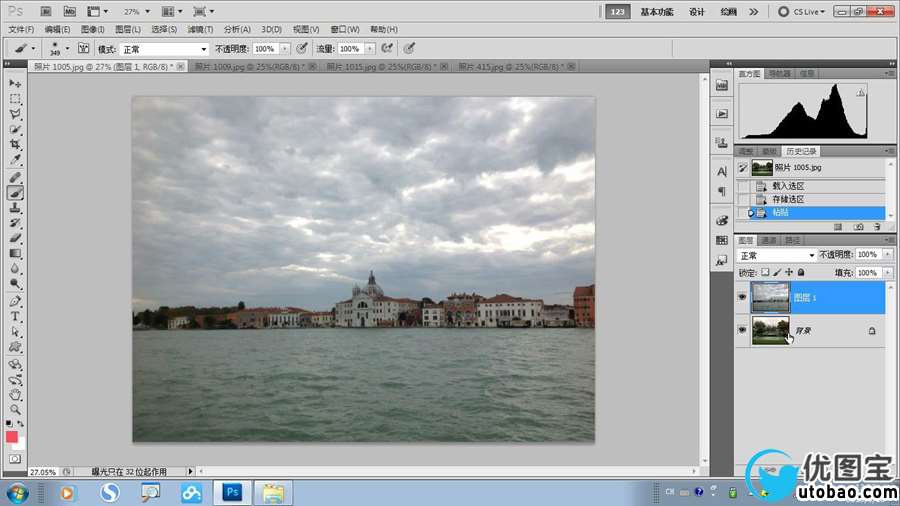Show more workspaces chevron
900x506 pixels.
click(x=754, y=11)
